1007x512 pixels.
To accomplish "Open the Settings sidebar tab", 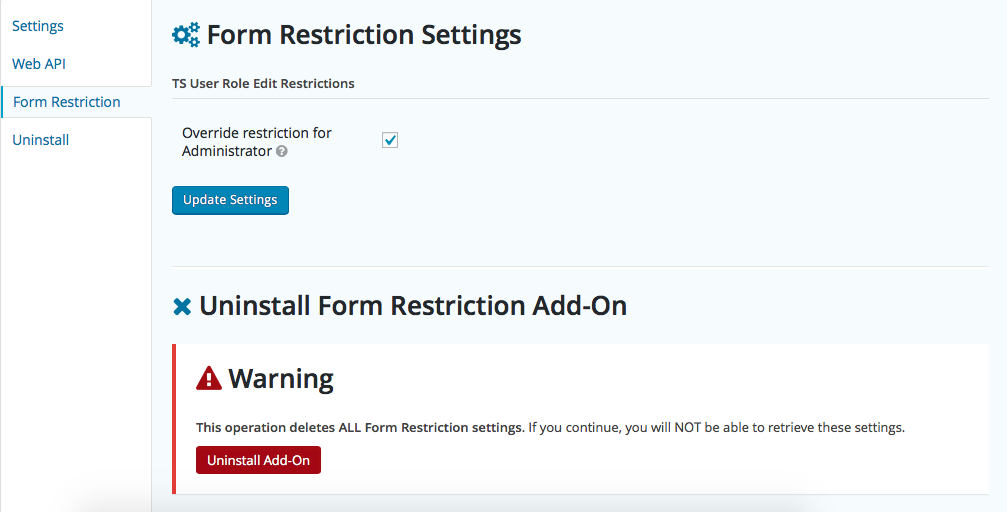I will point(38,26).
